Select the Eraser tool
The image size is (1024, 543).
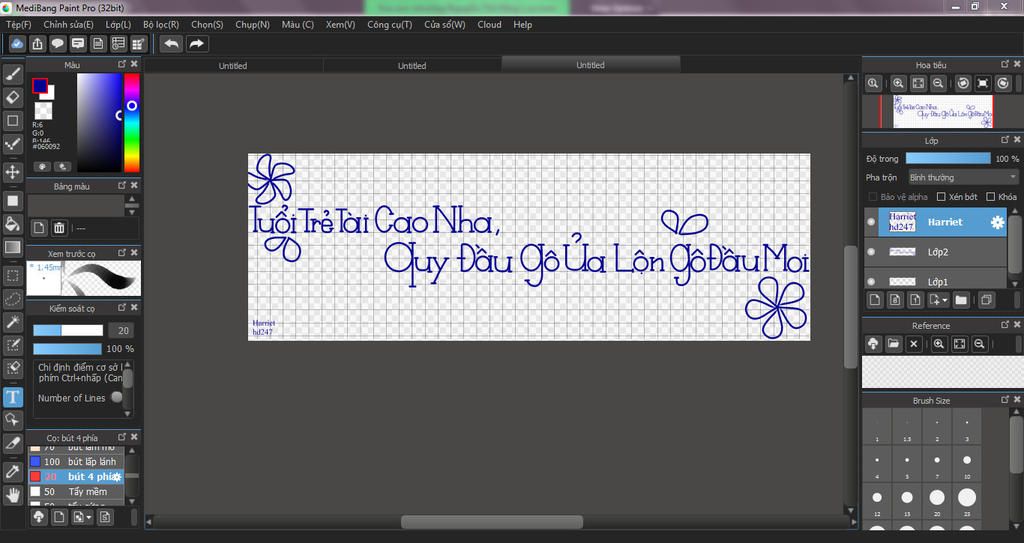[12, 97]
